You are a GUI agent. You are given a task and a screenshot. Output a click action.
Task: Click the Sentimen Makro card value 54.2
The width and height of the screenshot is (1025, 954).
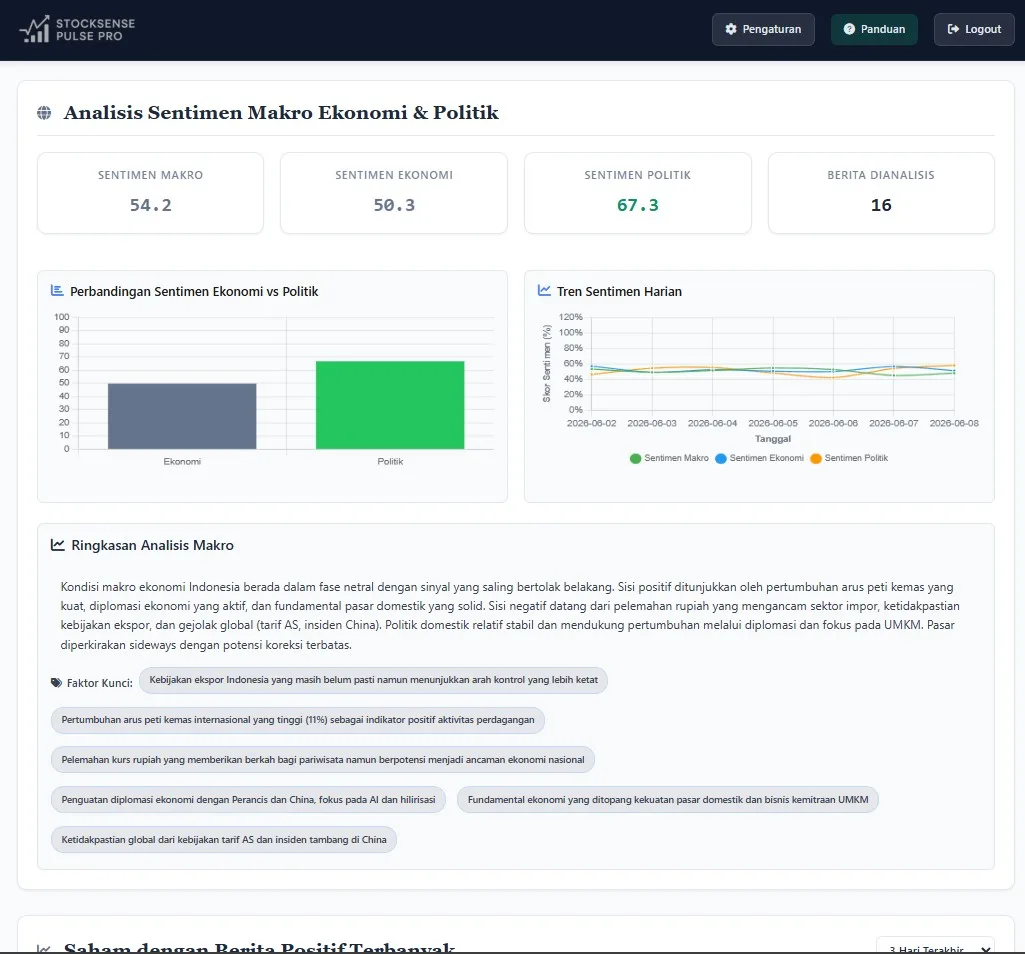click(150, 205)
